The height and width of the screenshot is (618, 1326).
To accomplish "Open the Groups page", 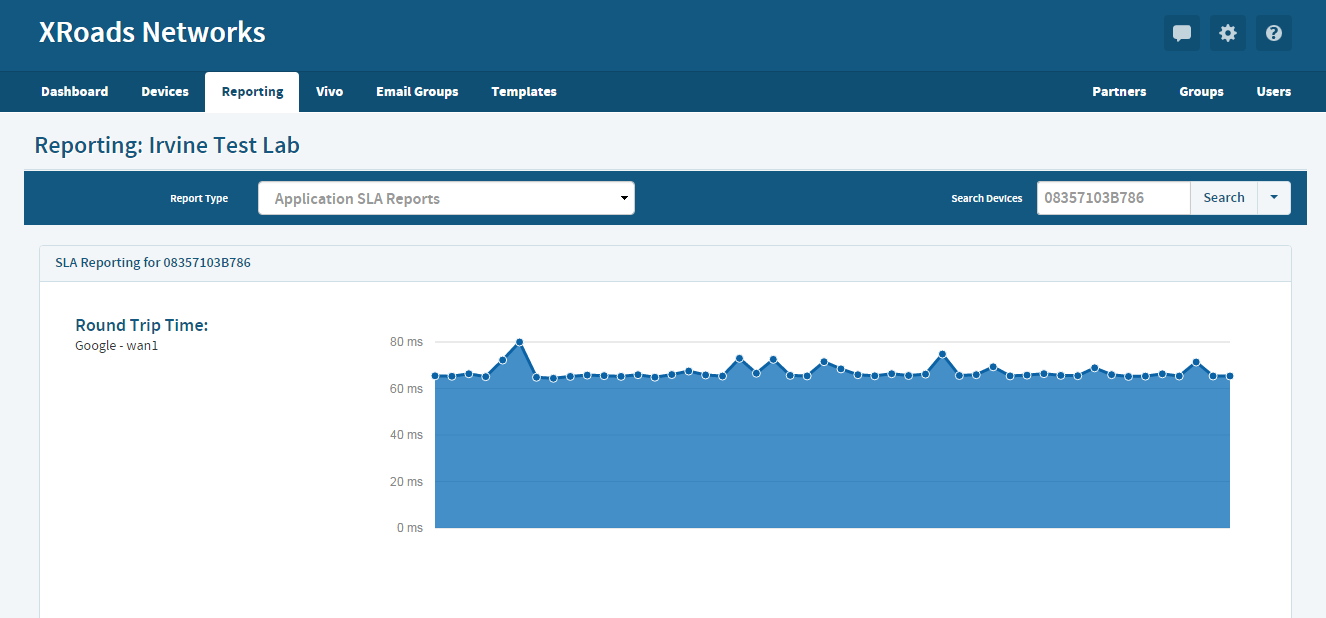I will (x=1201, y=92).
